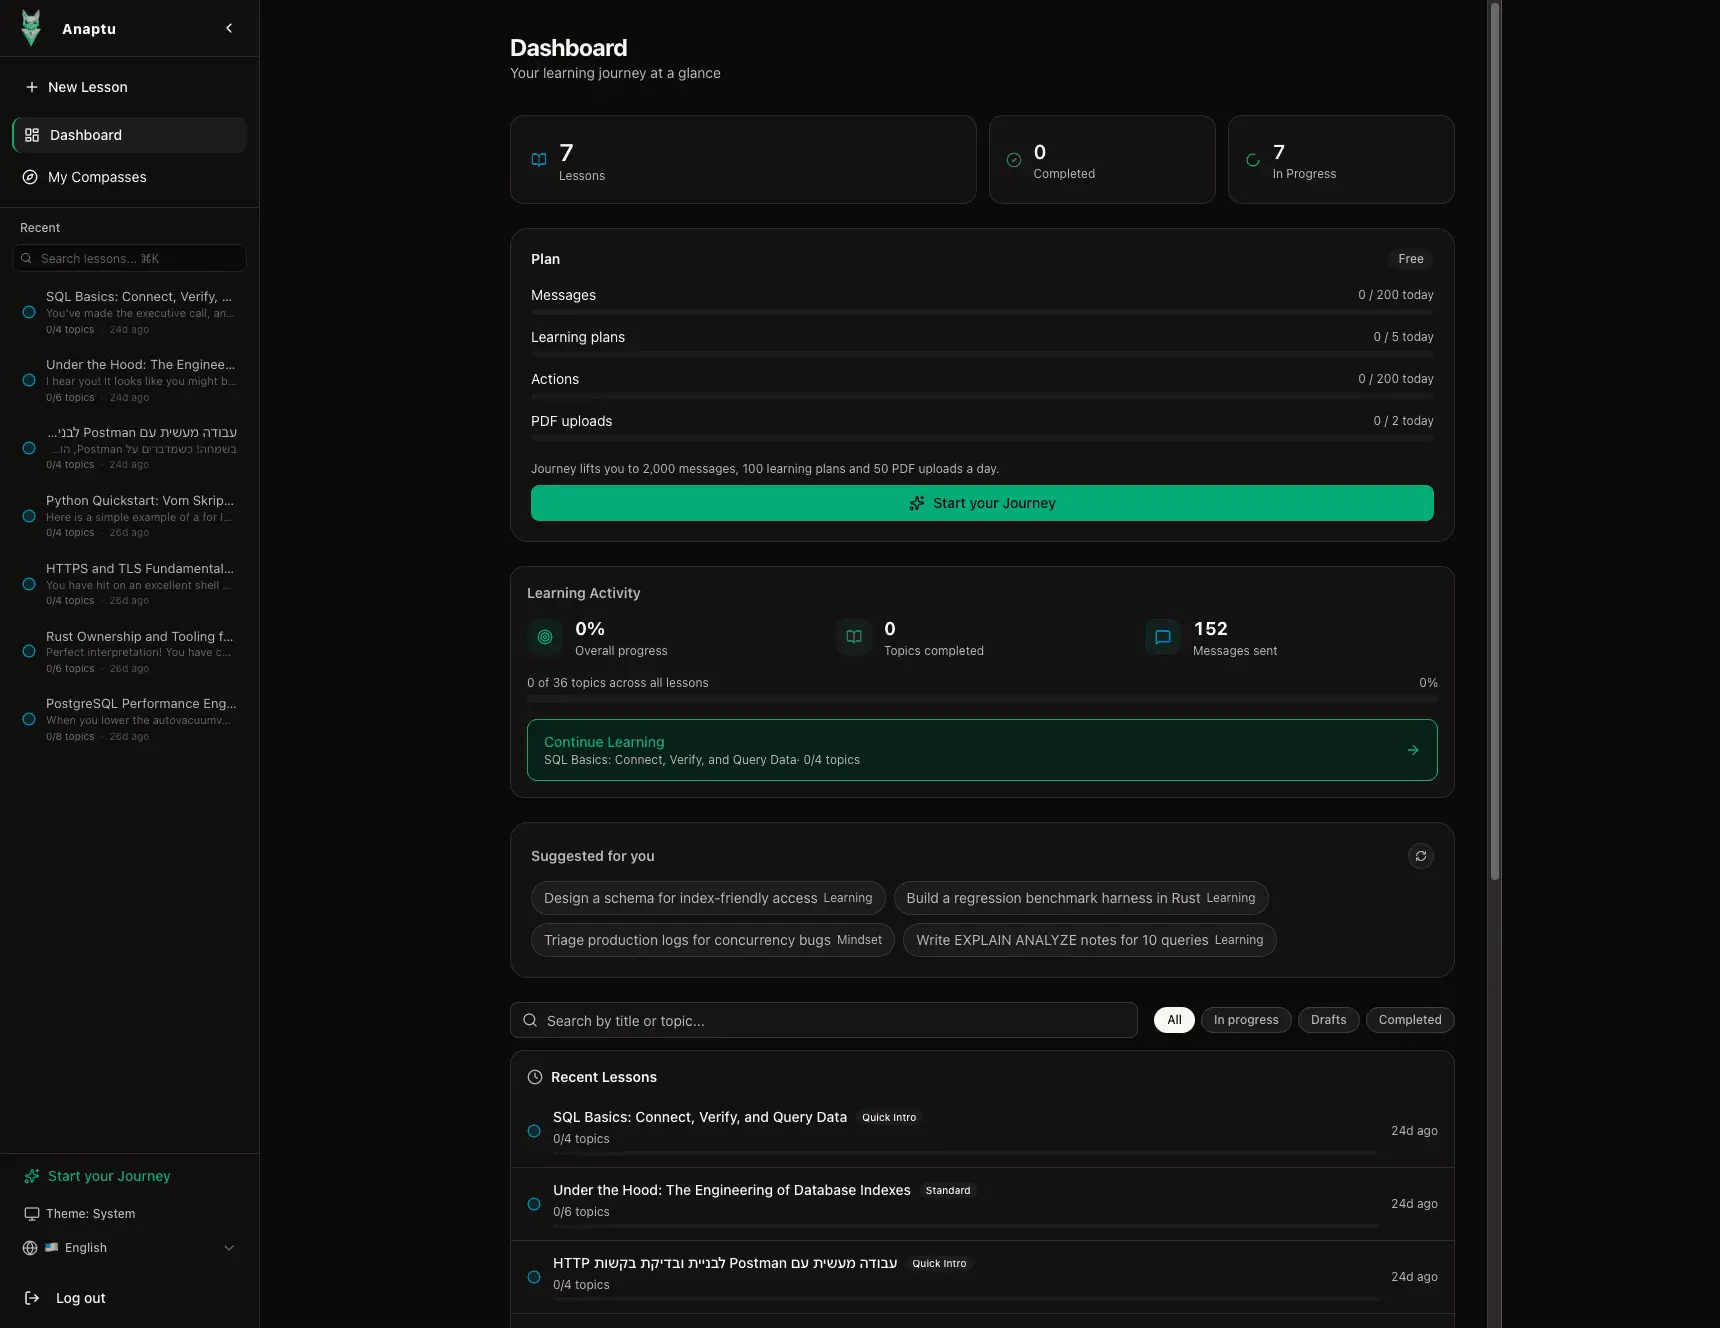Click sparkle icon beside sidebar Start your Journey
The image size is (1720, 1328).
tap(32, 1176)
